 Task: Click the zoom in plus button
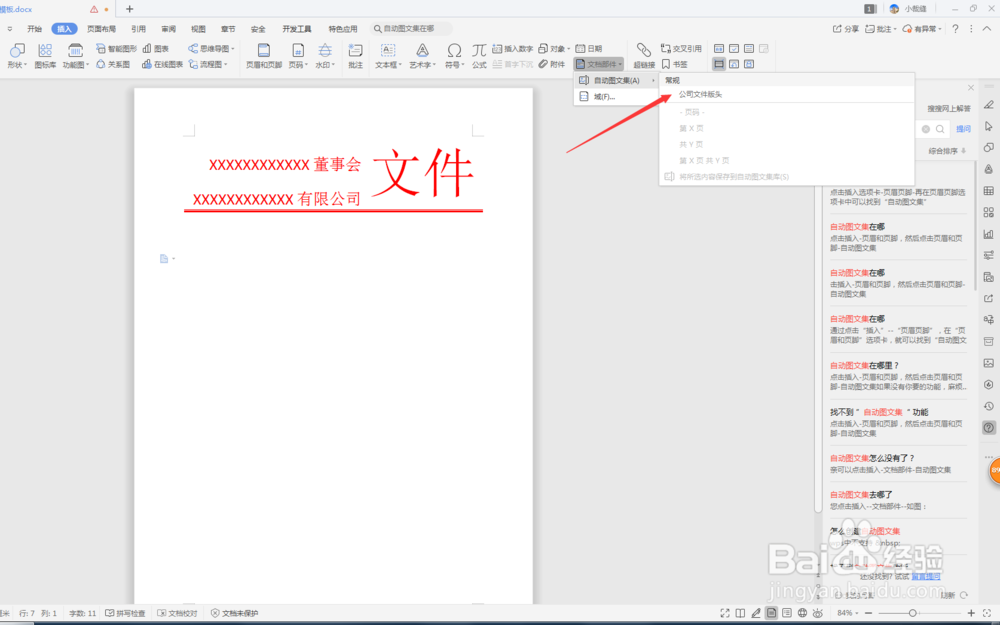(971, 614)
